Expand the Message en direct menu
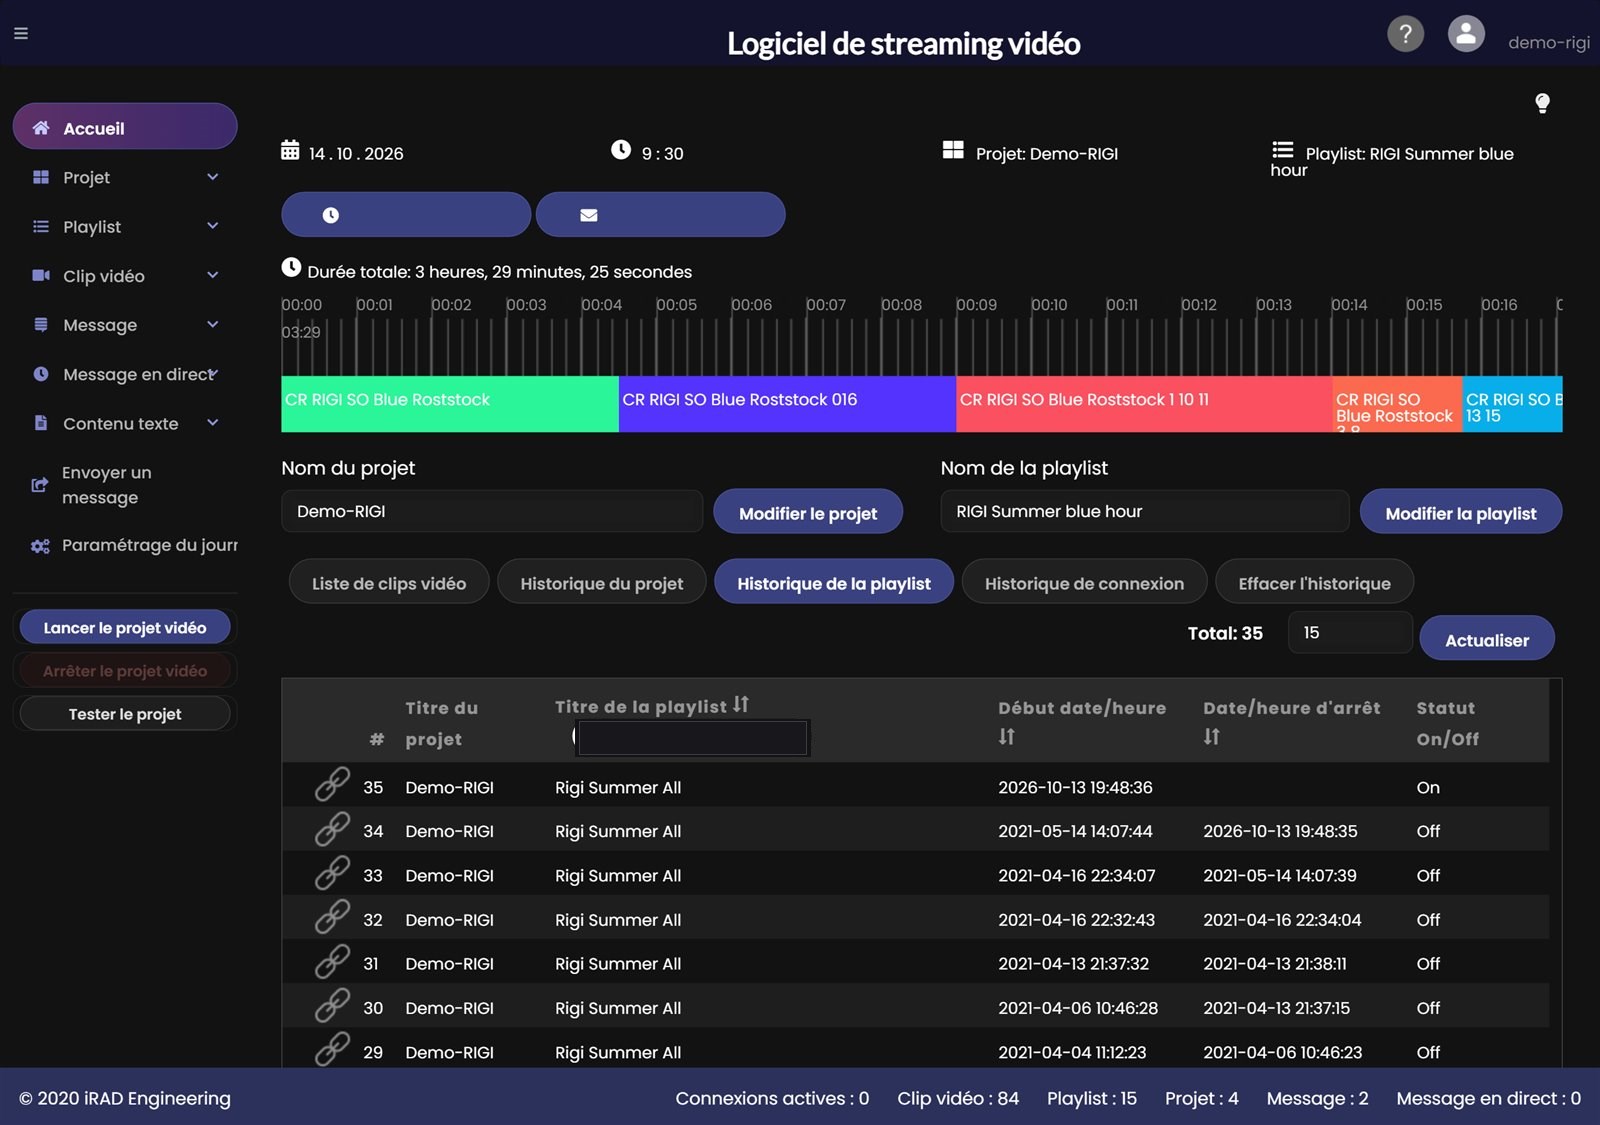Viewport: 1600px width, 1125px height. tap(125, 374)
